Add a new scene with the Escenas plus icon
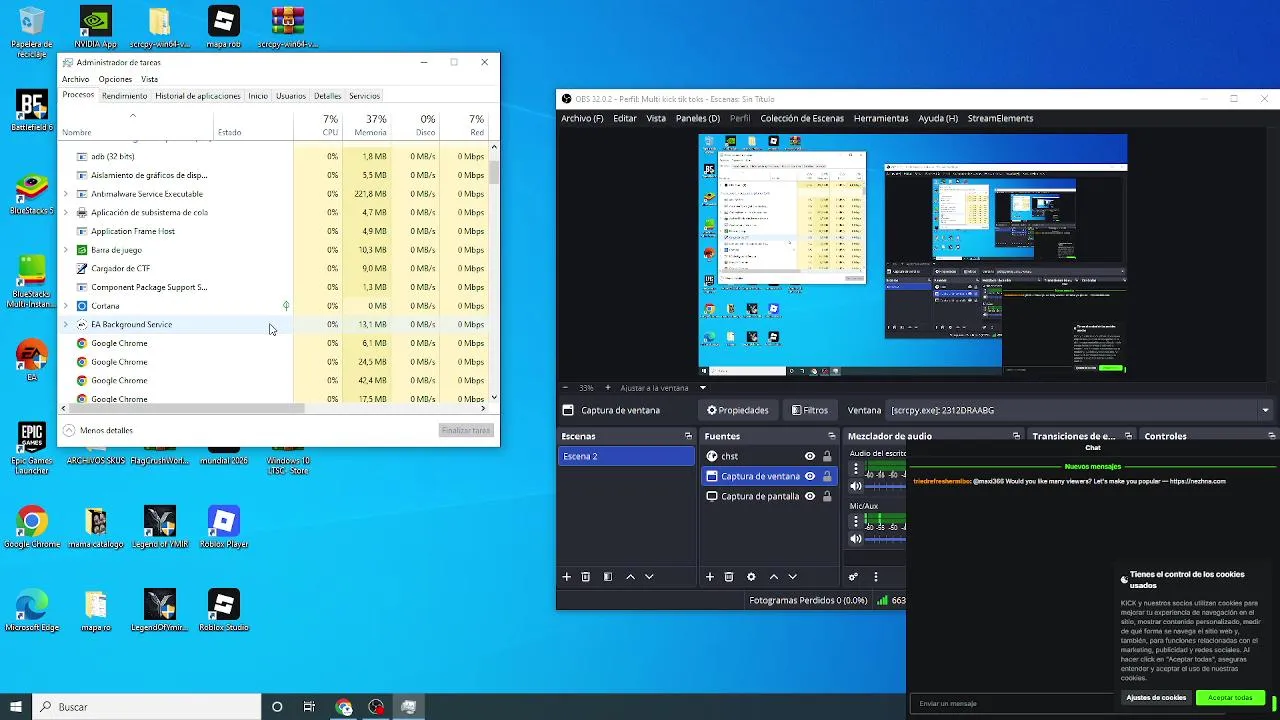The image size is (1280, 720). (566, 577)
